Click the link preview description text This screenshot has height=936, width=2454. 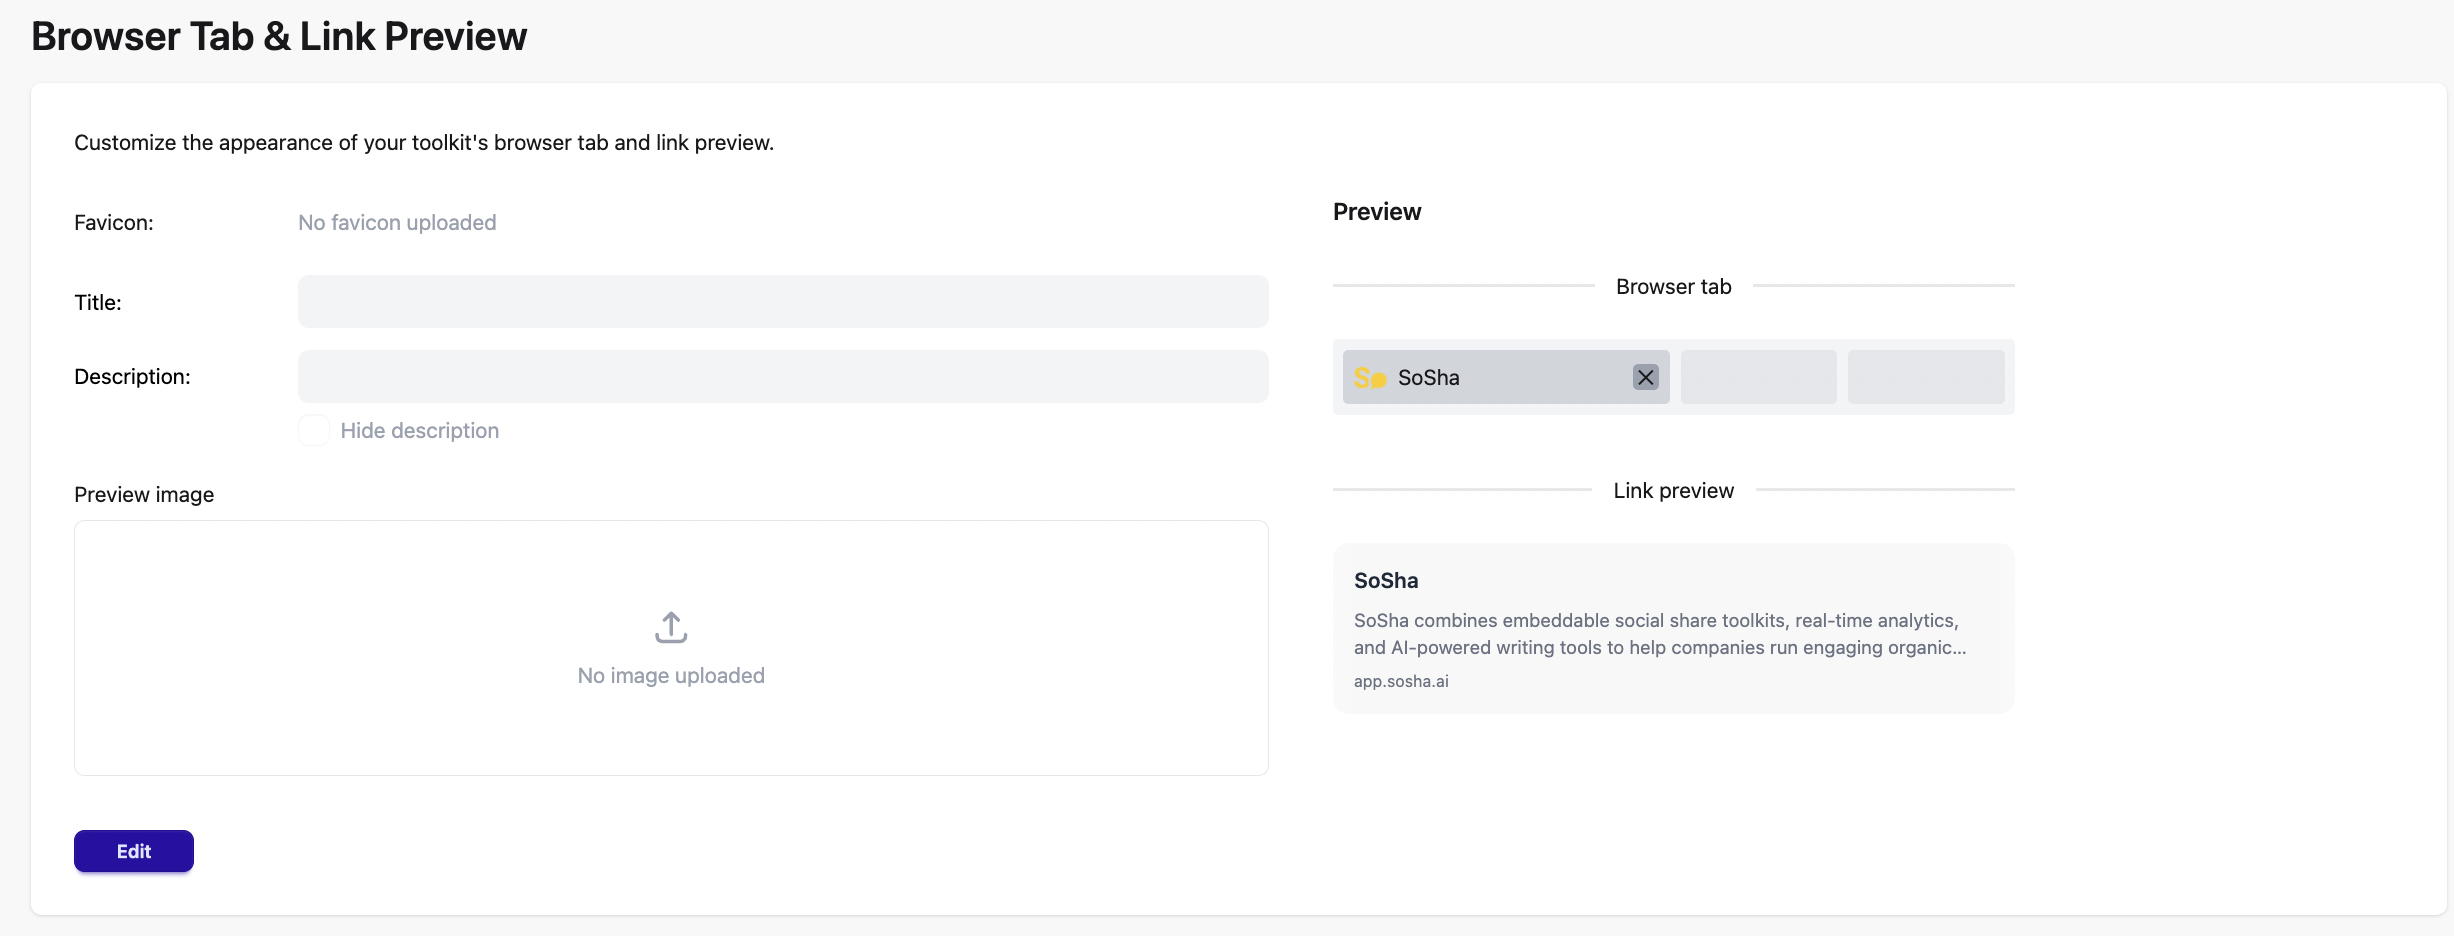click(1660, 634)
